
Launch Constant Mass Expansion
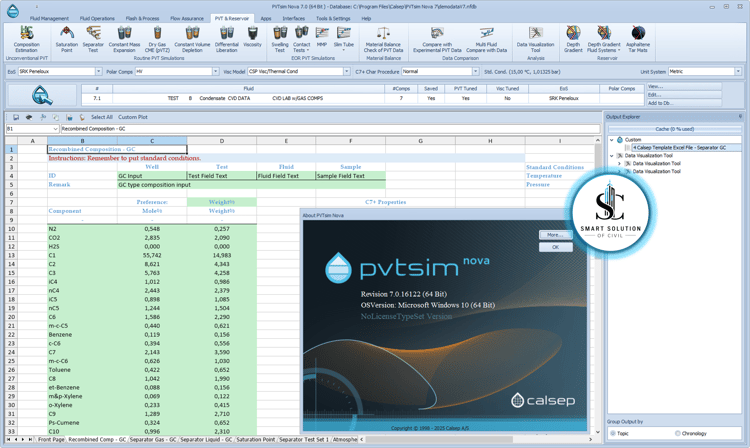click(124, 39)
